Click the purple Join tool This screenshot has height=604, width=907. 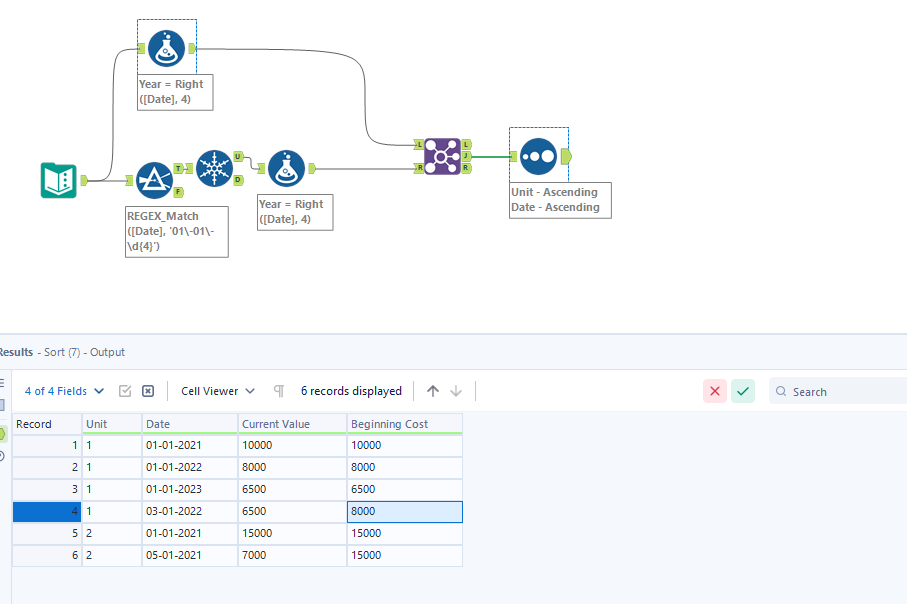(443, 156)
